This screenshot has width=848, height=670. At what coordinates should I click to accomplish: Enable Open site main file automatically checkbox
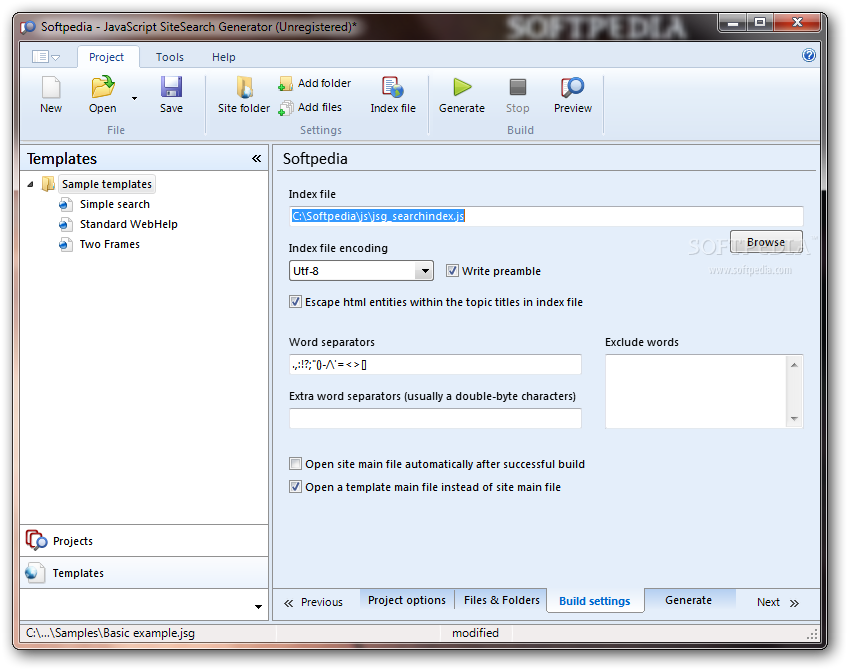295,464
